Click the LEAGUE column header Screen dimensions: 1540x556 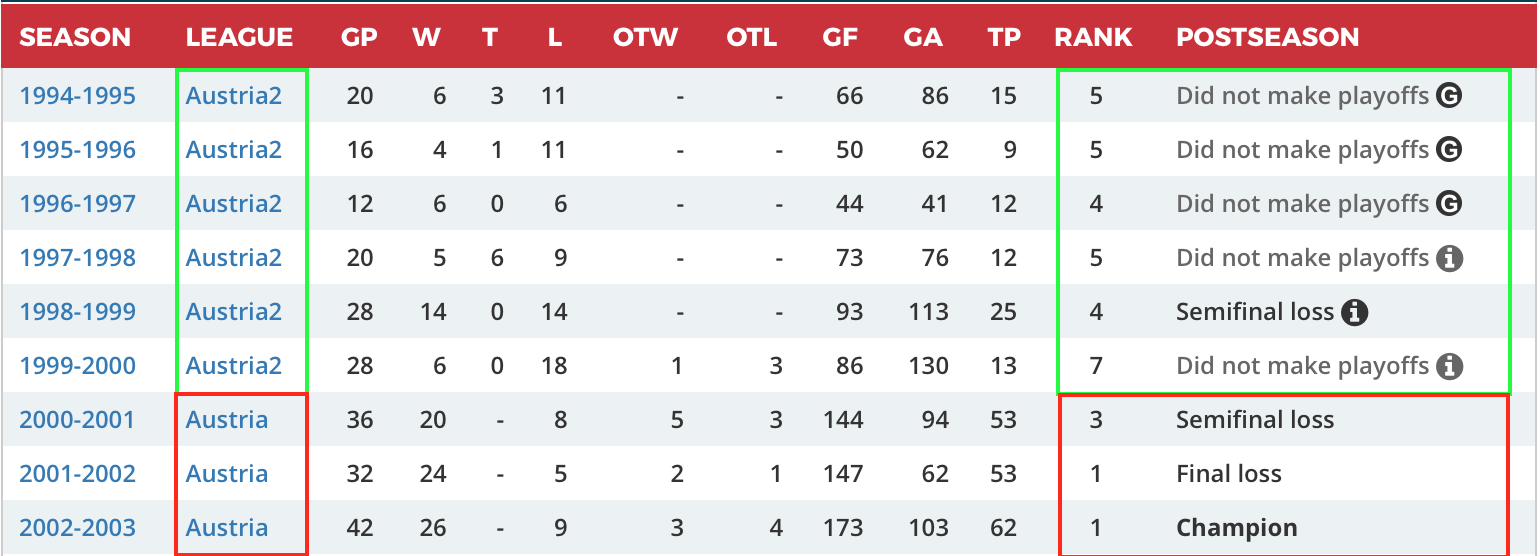239,38
